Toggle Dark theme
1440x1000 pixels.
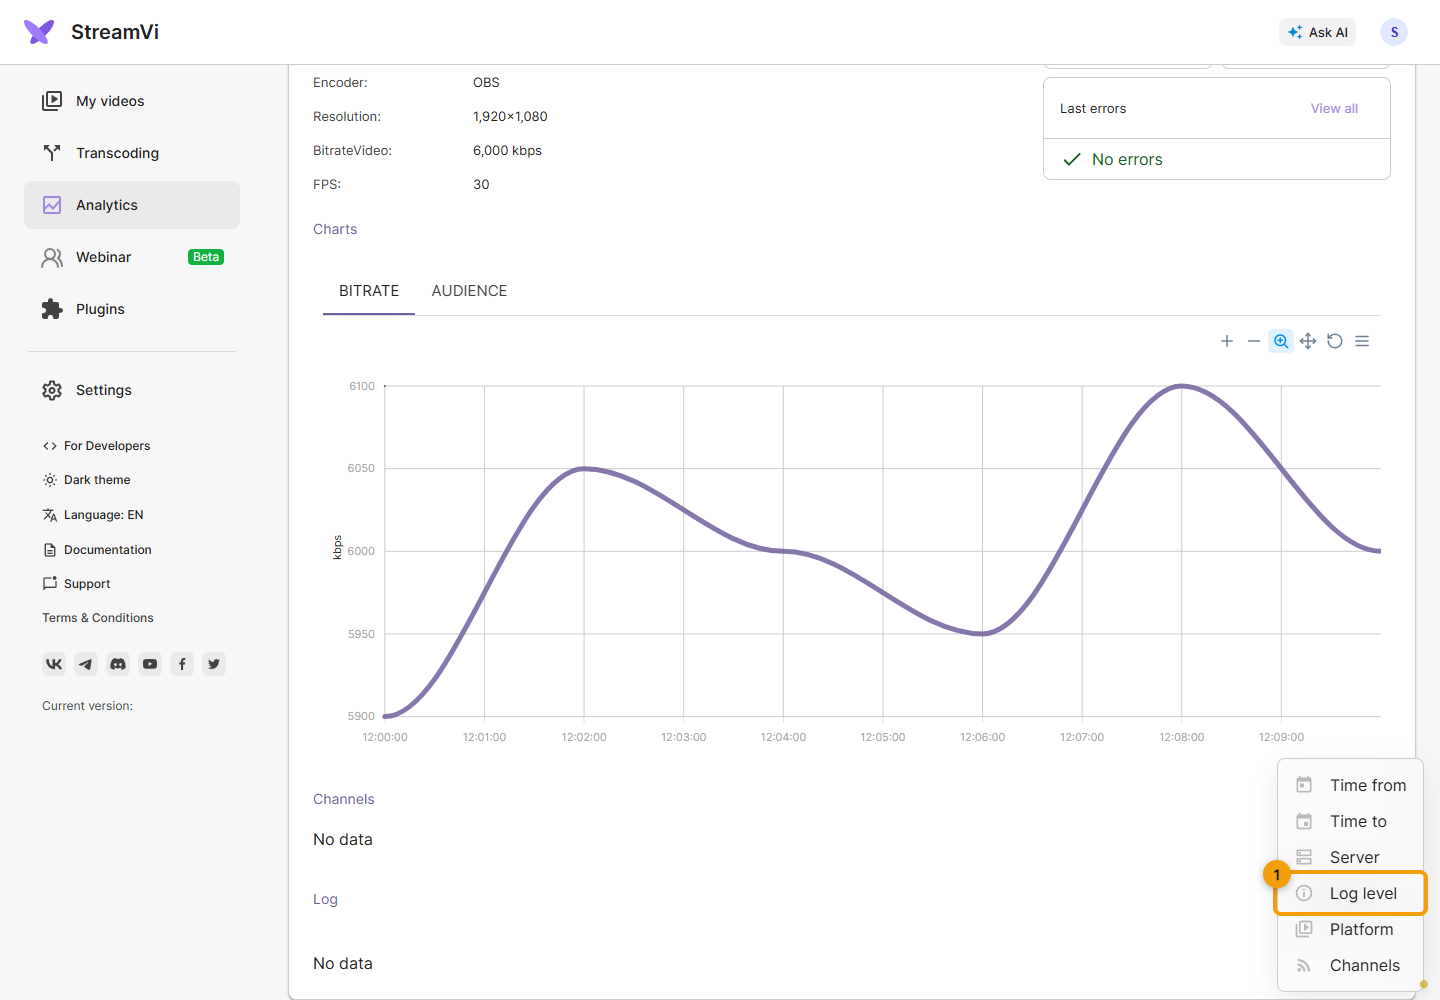point(86,480)
